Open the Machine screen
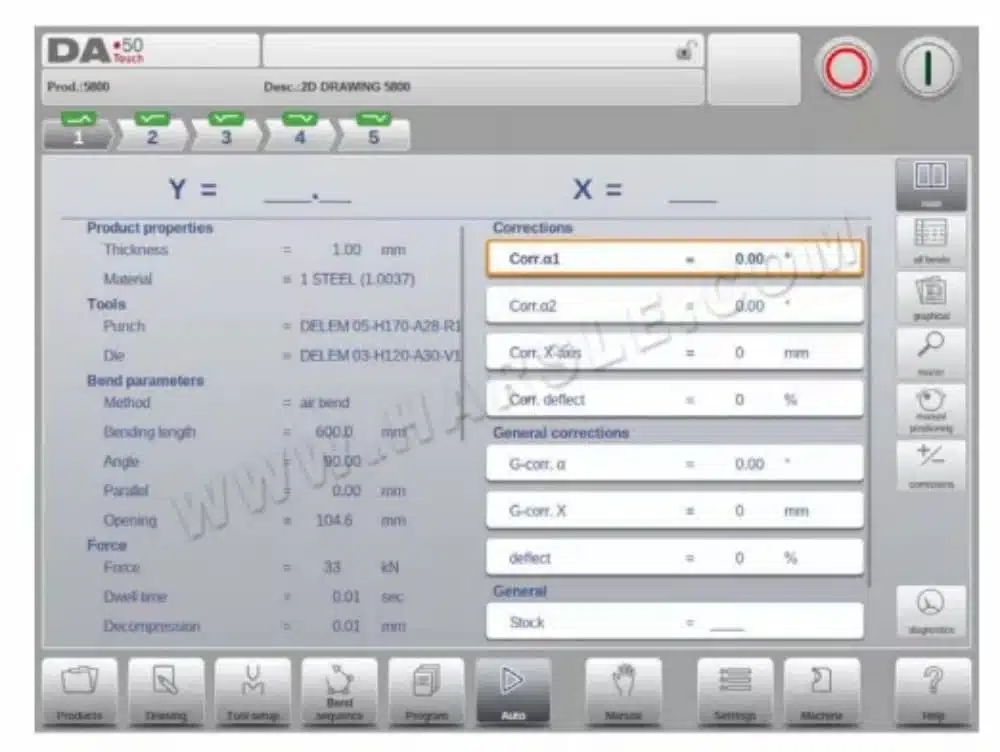Viewport: 1000px width, 752px height. [x=821, y=692]
